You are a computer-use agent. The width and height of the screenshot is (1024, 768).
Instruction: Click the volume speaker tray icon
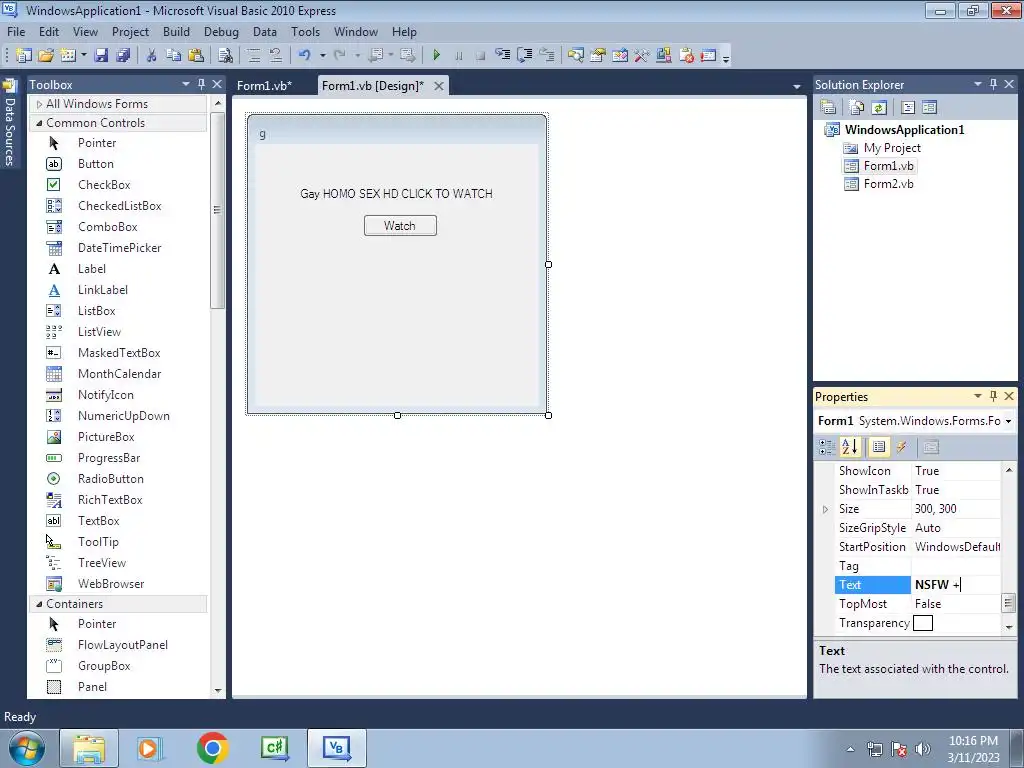point(923,748)
